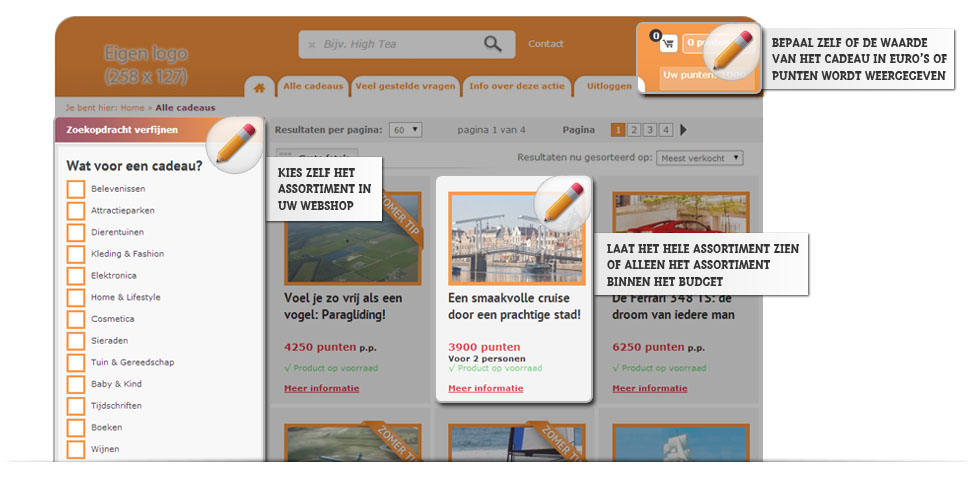
Task: Open Meer informatie for cruise product
Action: (x=486, y=388)
